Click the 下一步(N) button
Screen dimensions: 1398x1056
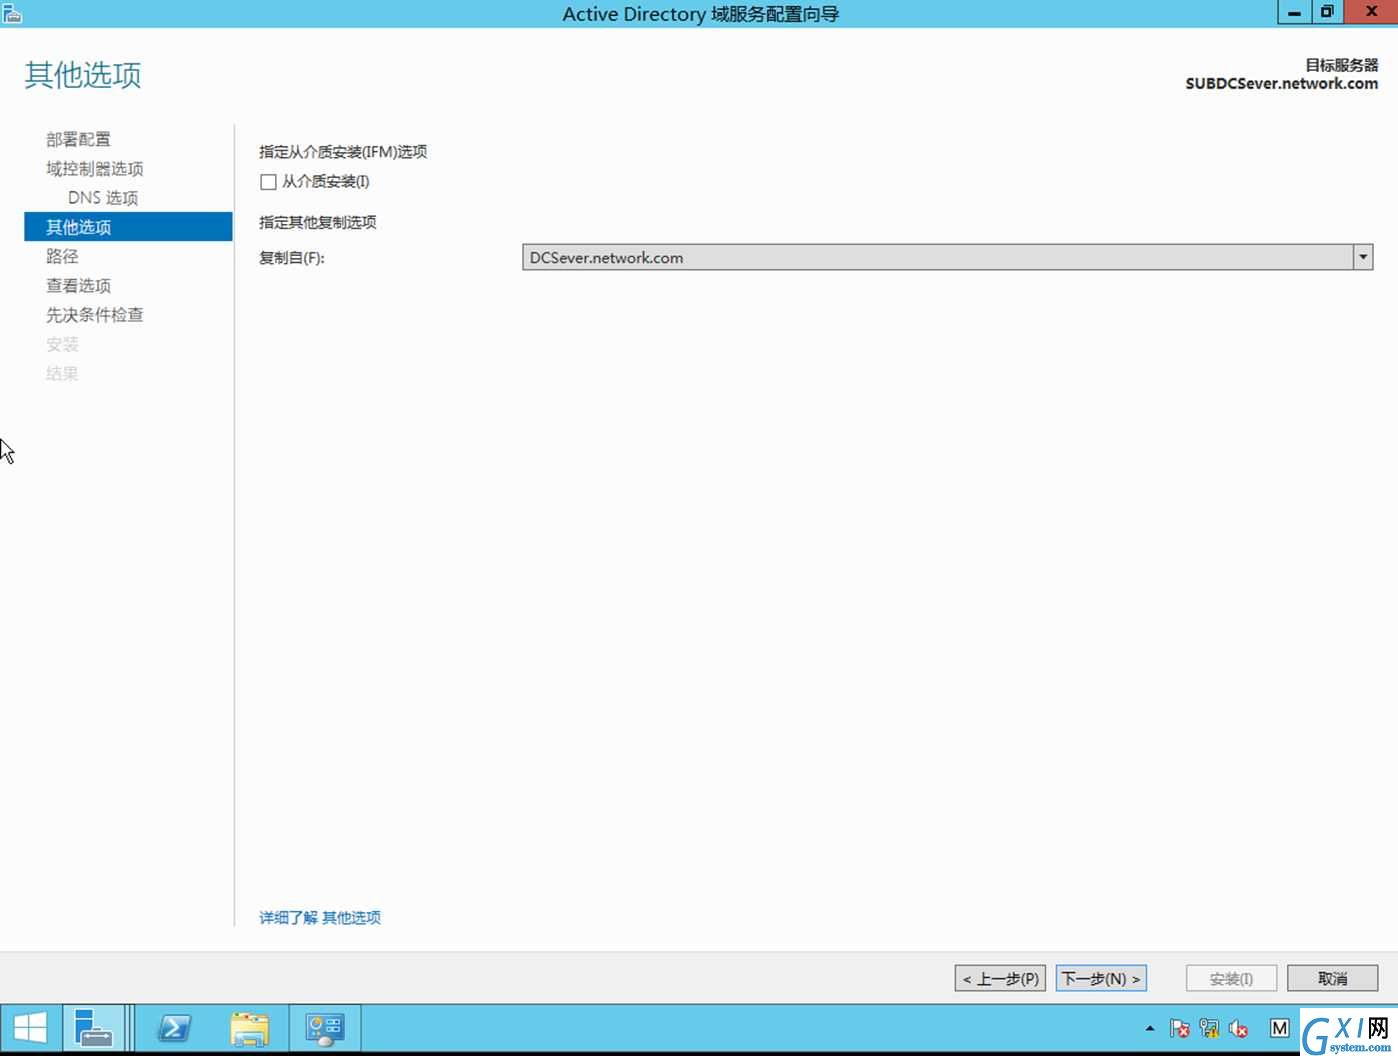(x=1101, y=978)
